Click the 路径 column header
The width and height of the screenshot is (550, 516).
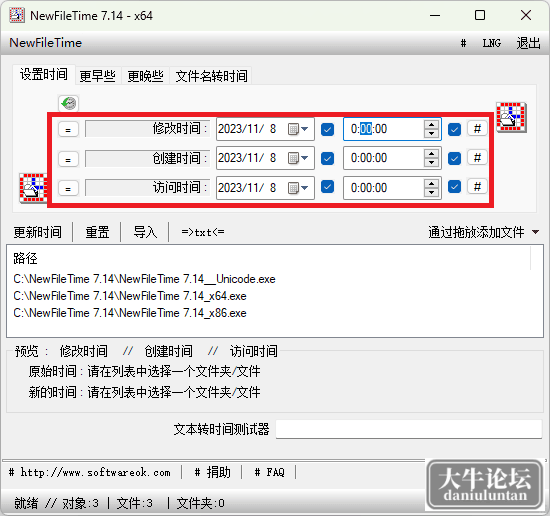point(25,259)
